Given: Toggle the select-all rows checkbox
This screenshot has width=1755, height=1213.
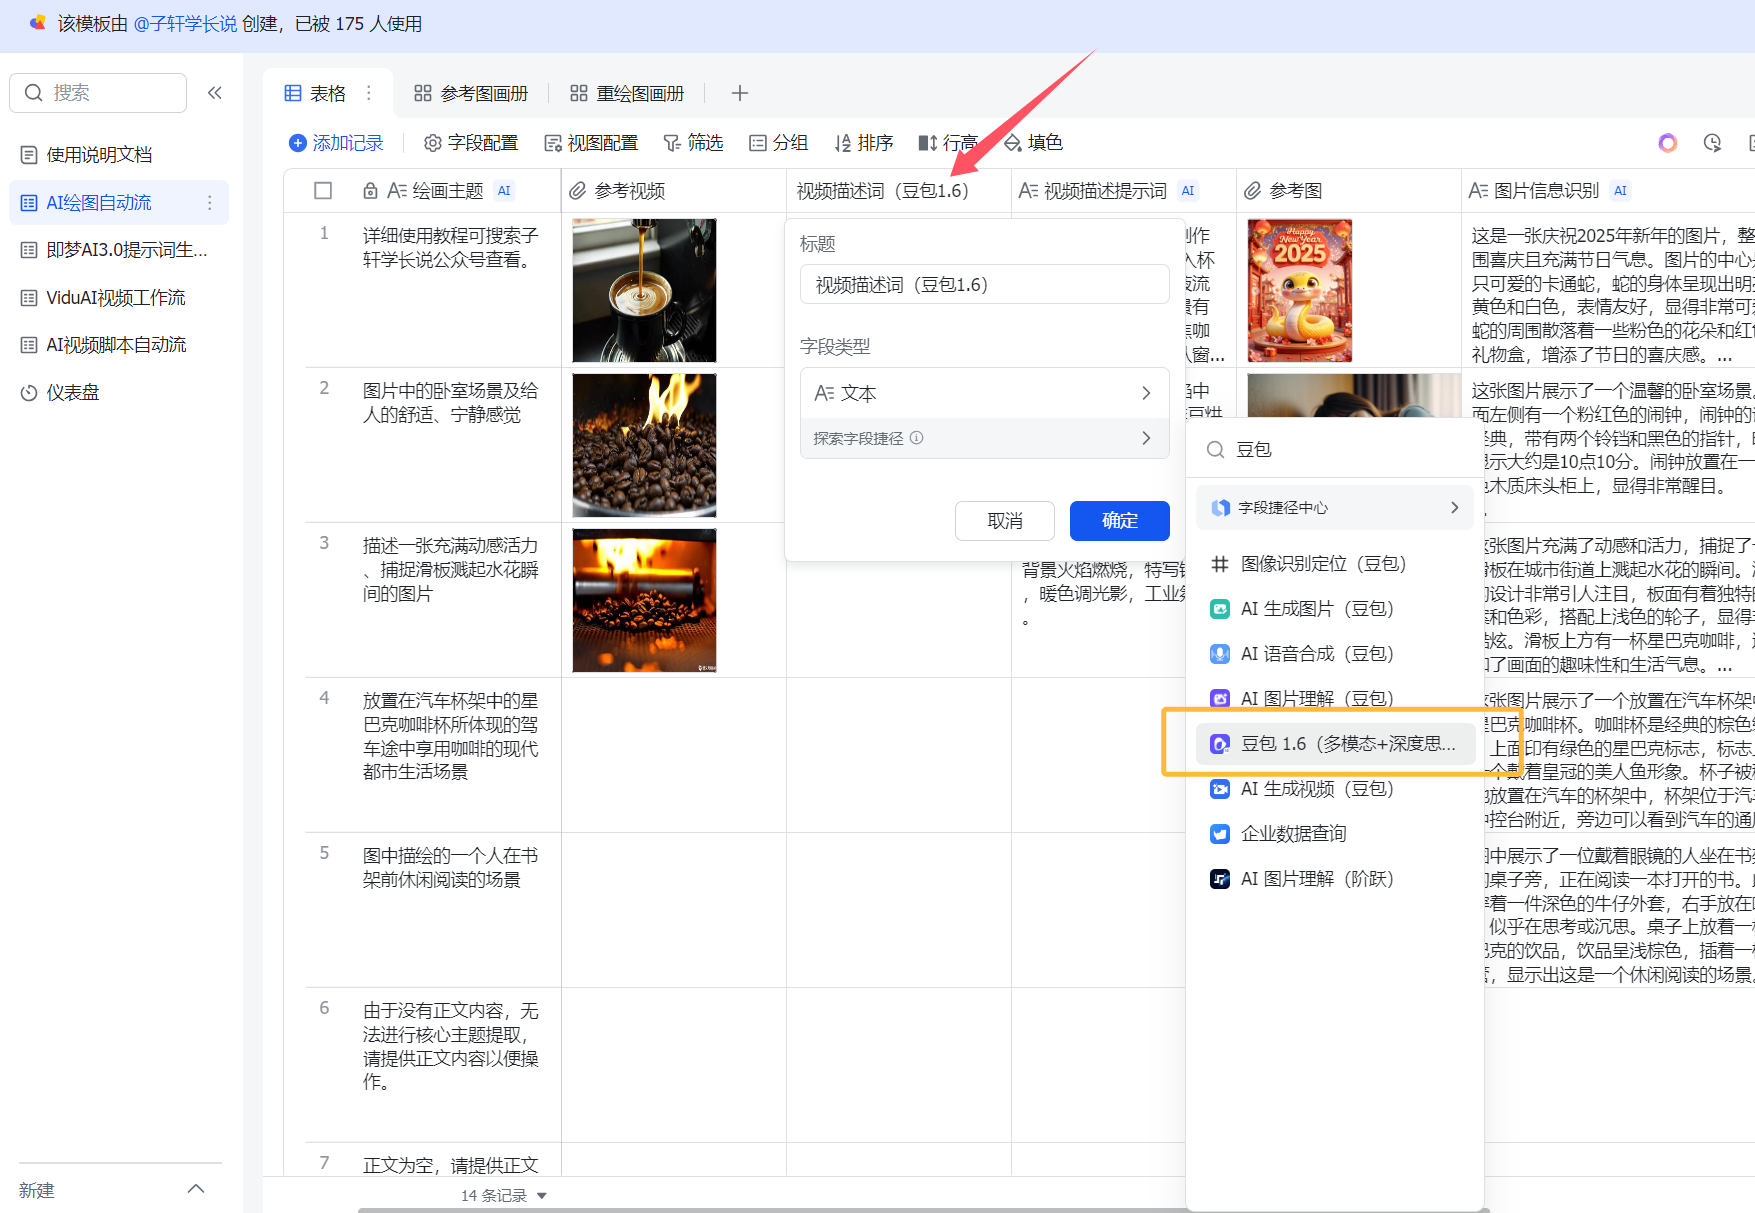Looking at the screenshot, I should [323, 191].
